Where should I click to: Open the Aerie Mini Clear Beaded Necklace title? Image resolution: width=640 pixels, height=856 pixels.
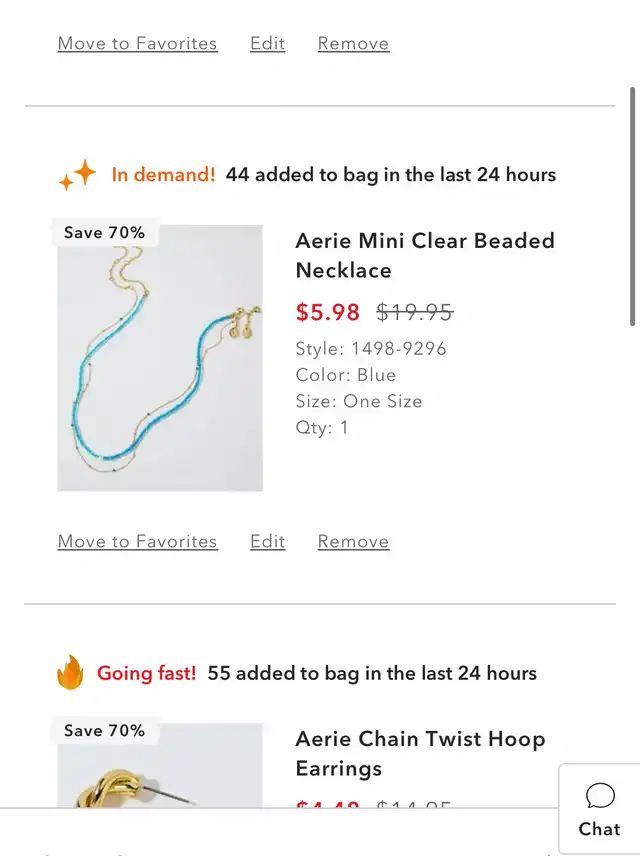[x=425, y=255]
